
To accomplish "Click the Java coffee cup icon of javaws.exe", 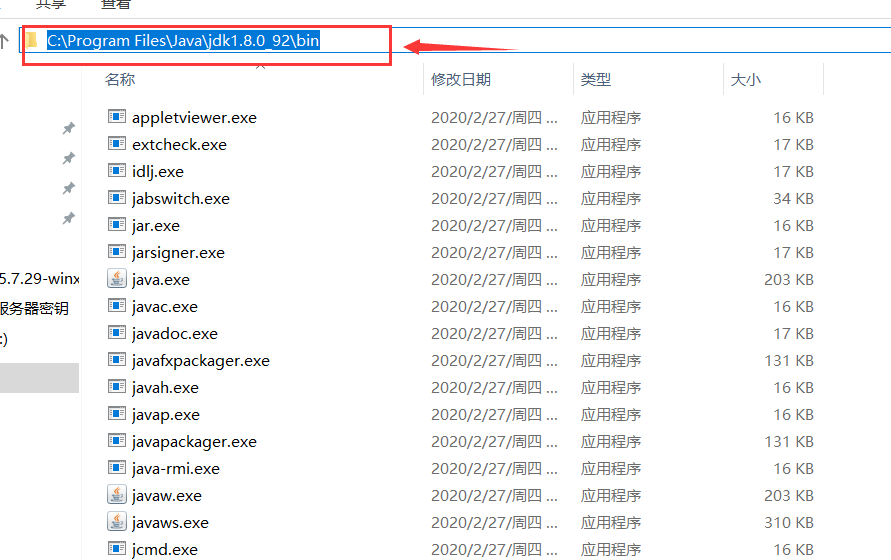I will point(116,521).
